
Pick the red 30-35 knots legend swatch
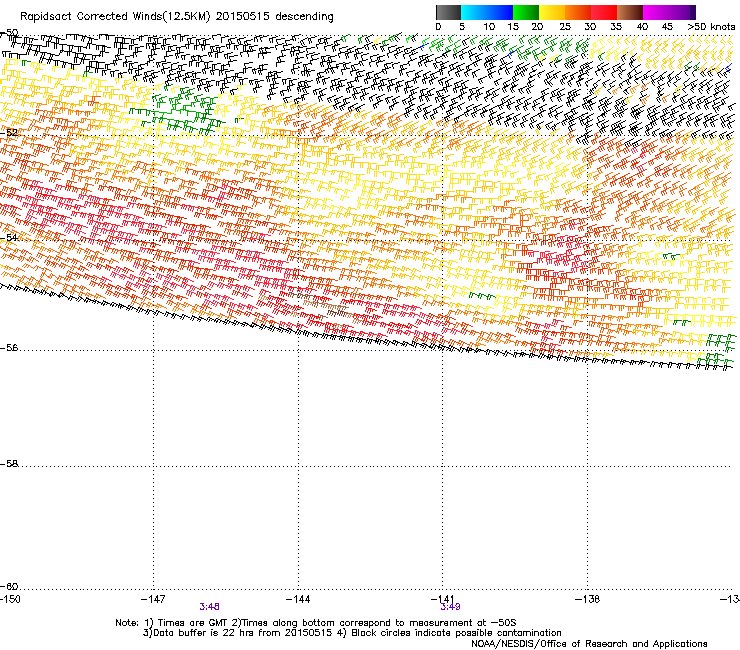[604, 12]
